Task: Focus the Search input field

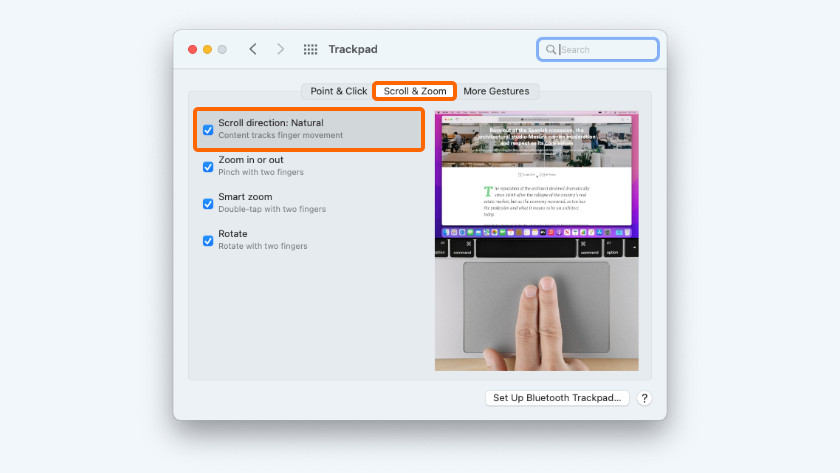Action: (x=605, y=49)
